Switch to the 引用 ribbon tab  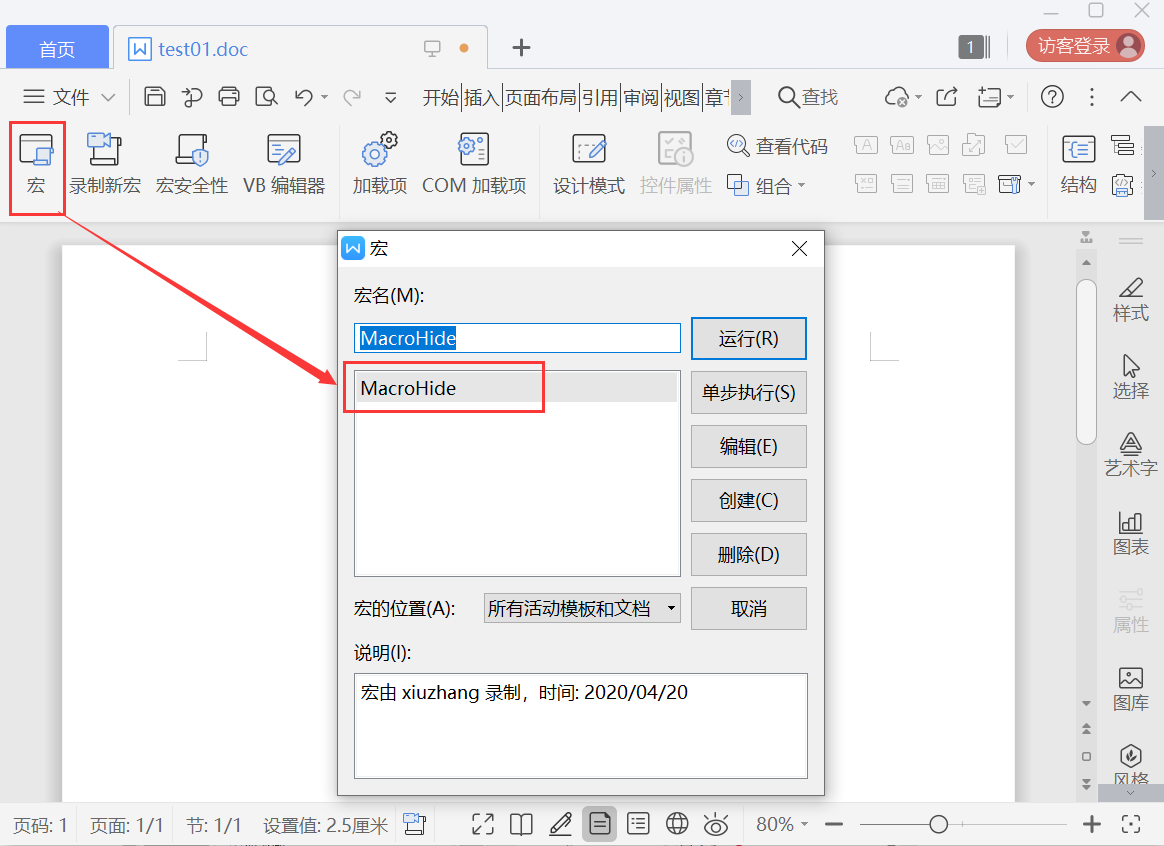599,97
